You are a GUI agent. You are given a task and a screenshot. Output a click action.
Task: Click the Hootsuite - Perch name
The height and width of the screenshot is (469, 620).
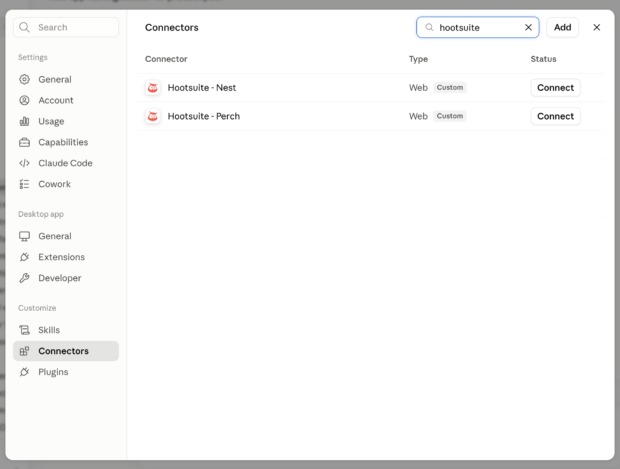[204, 116]
